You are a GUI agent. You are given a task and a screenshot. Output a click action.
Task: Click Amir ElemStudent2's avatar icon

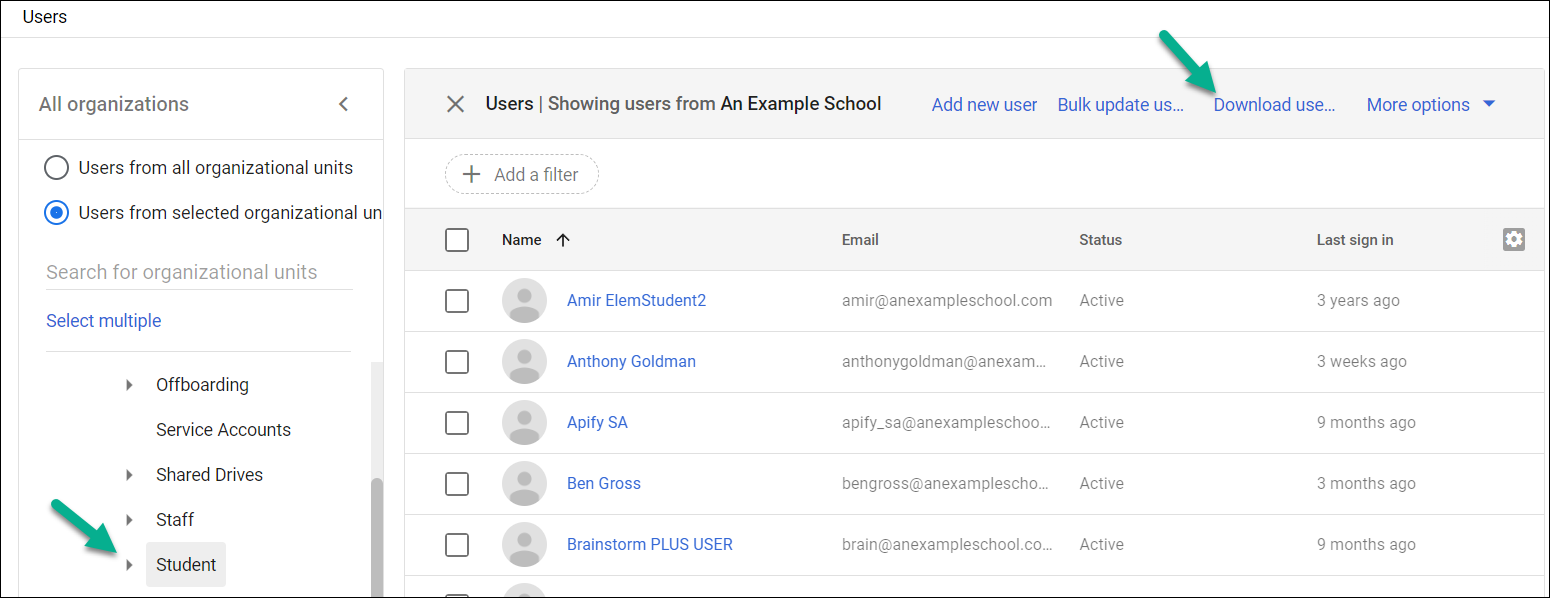pyautogui.click(x=524, y=300)
